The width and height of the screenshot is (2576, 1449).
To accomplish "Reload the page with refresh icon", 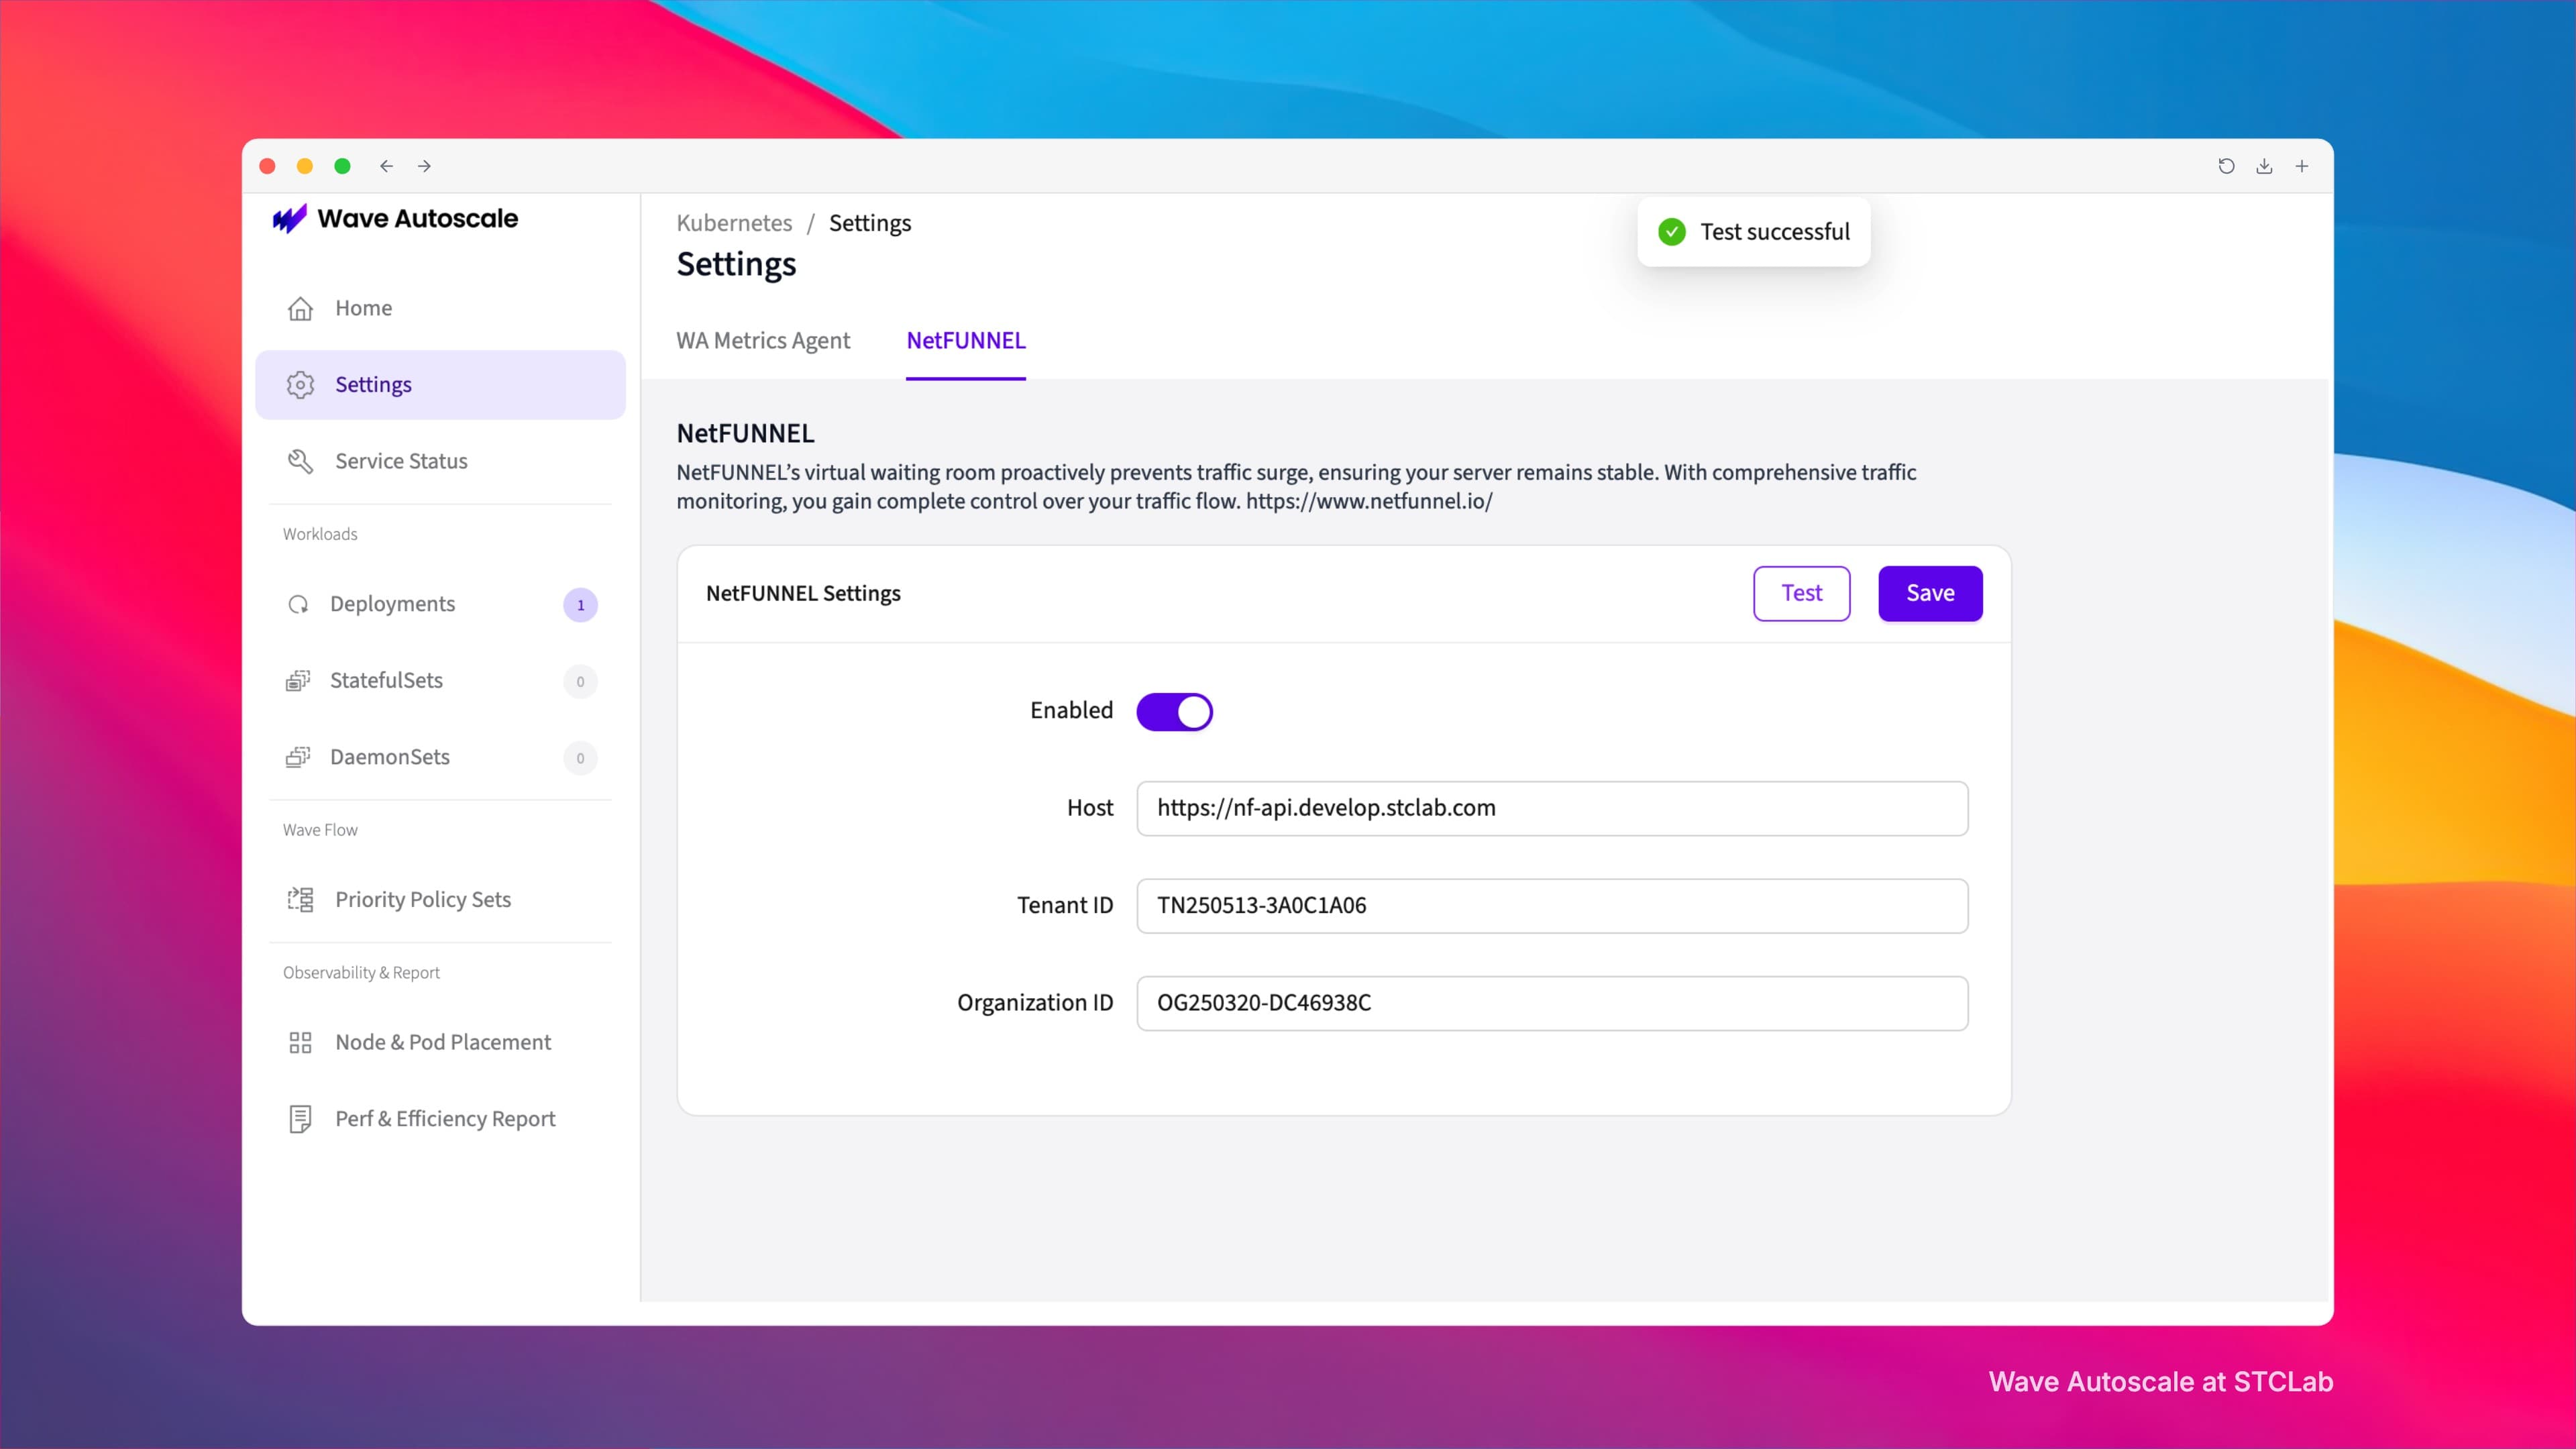I will click(x=2226, y=166).
